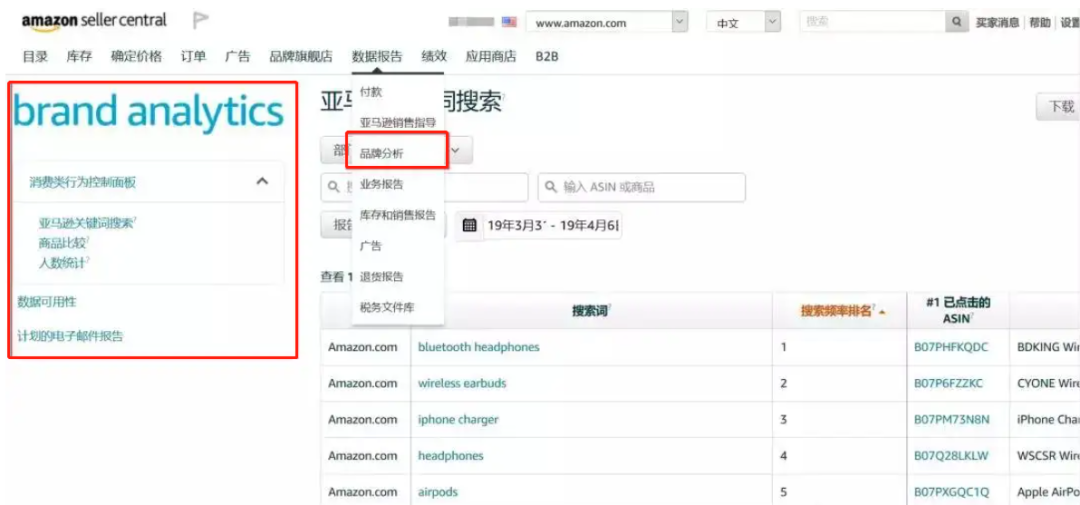Open the 中文 language dropdown
The width and height of the screenshot is (1080, 505).
743,22
